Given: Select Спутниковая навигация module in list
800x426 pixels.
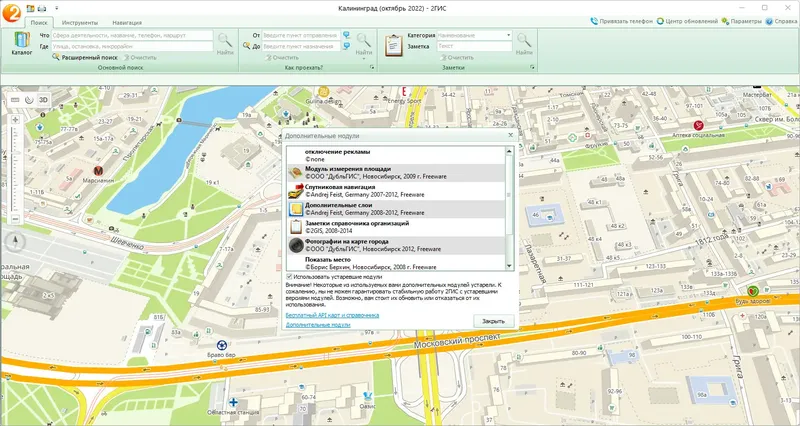Looking at the screenshot, I should point(397,191).
